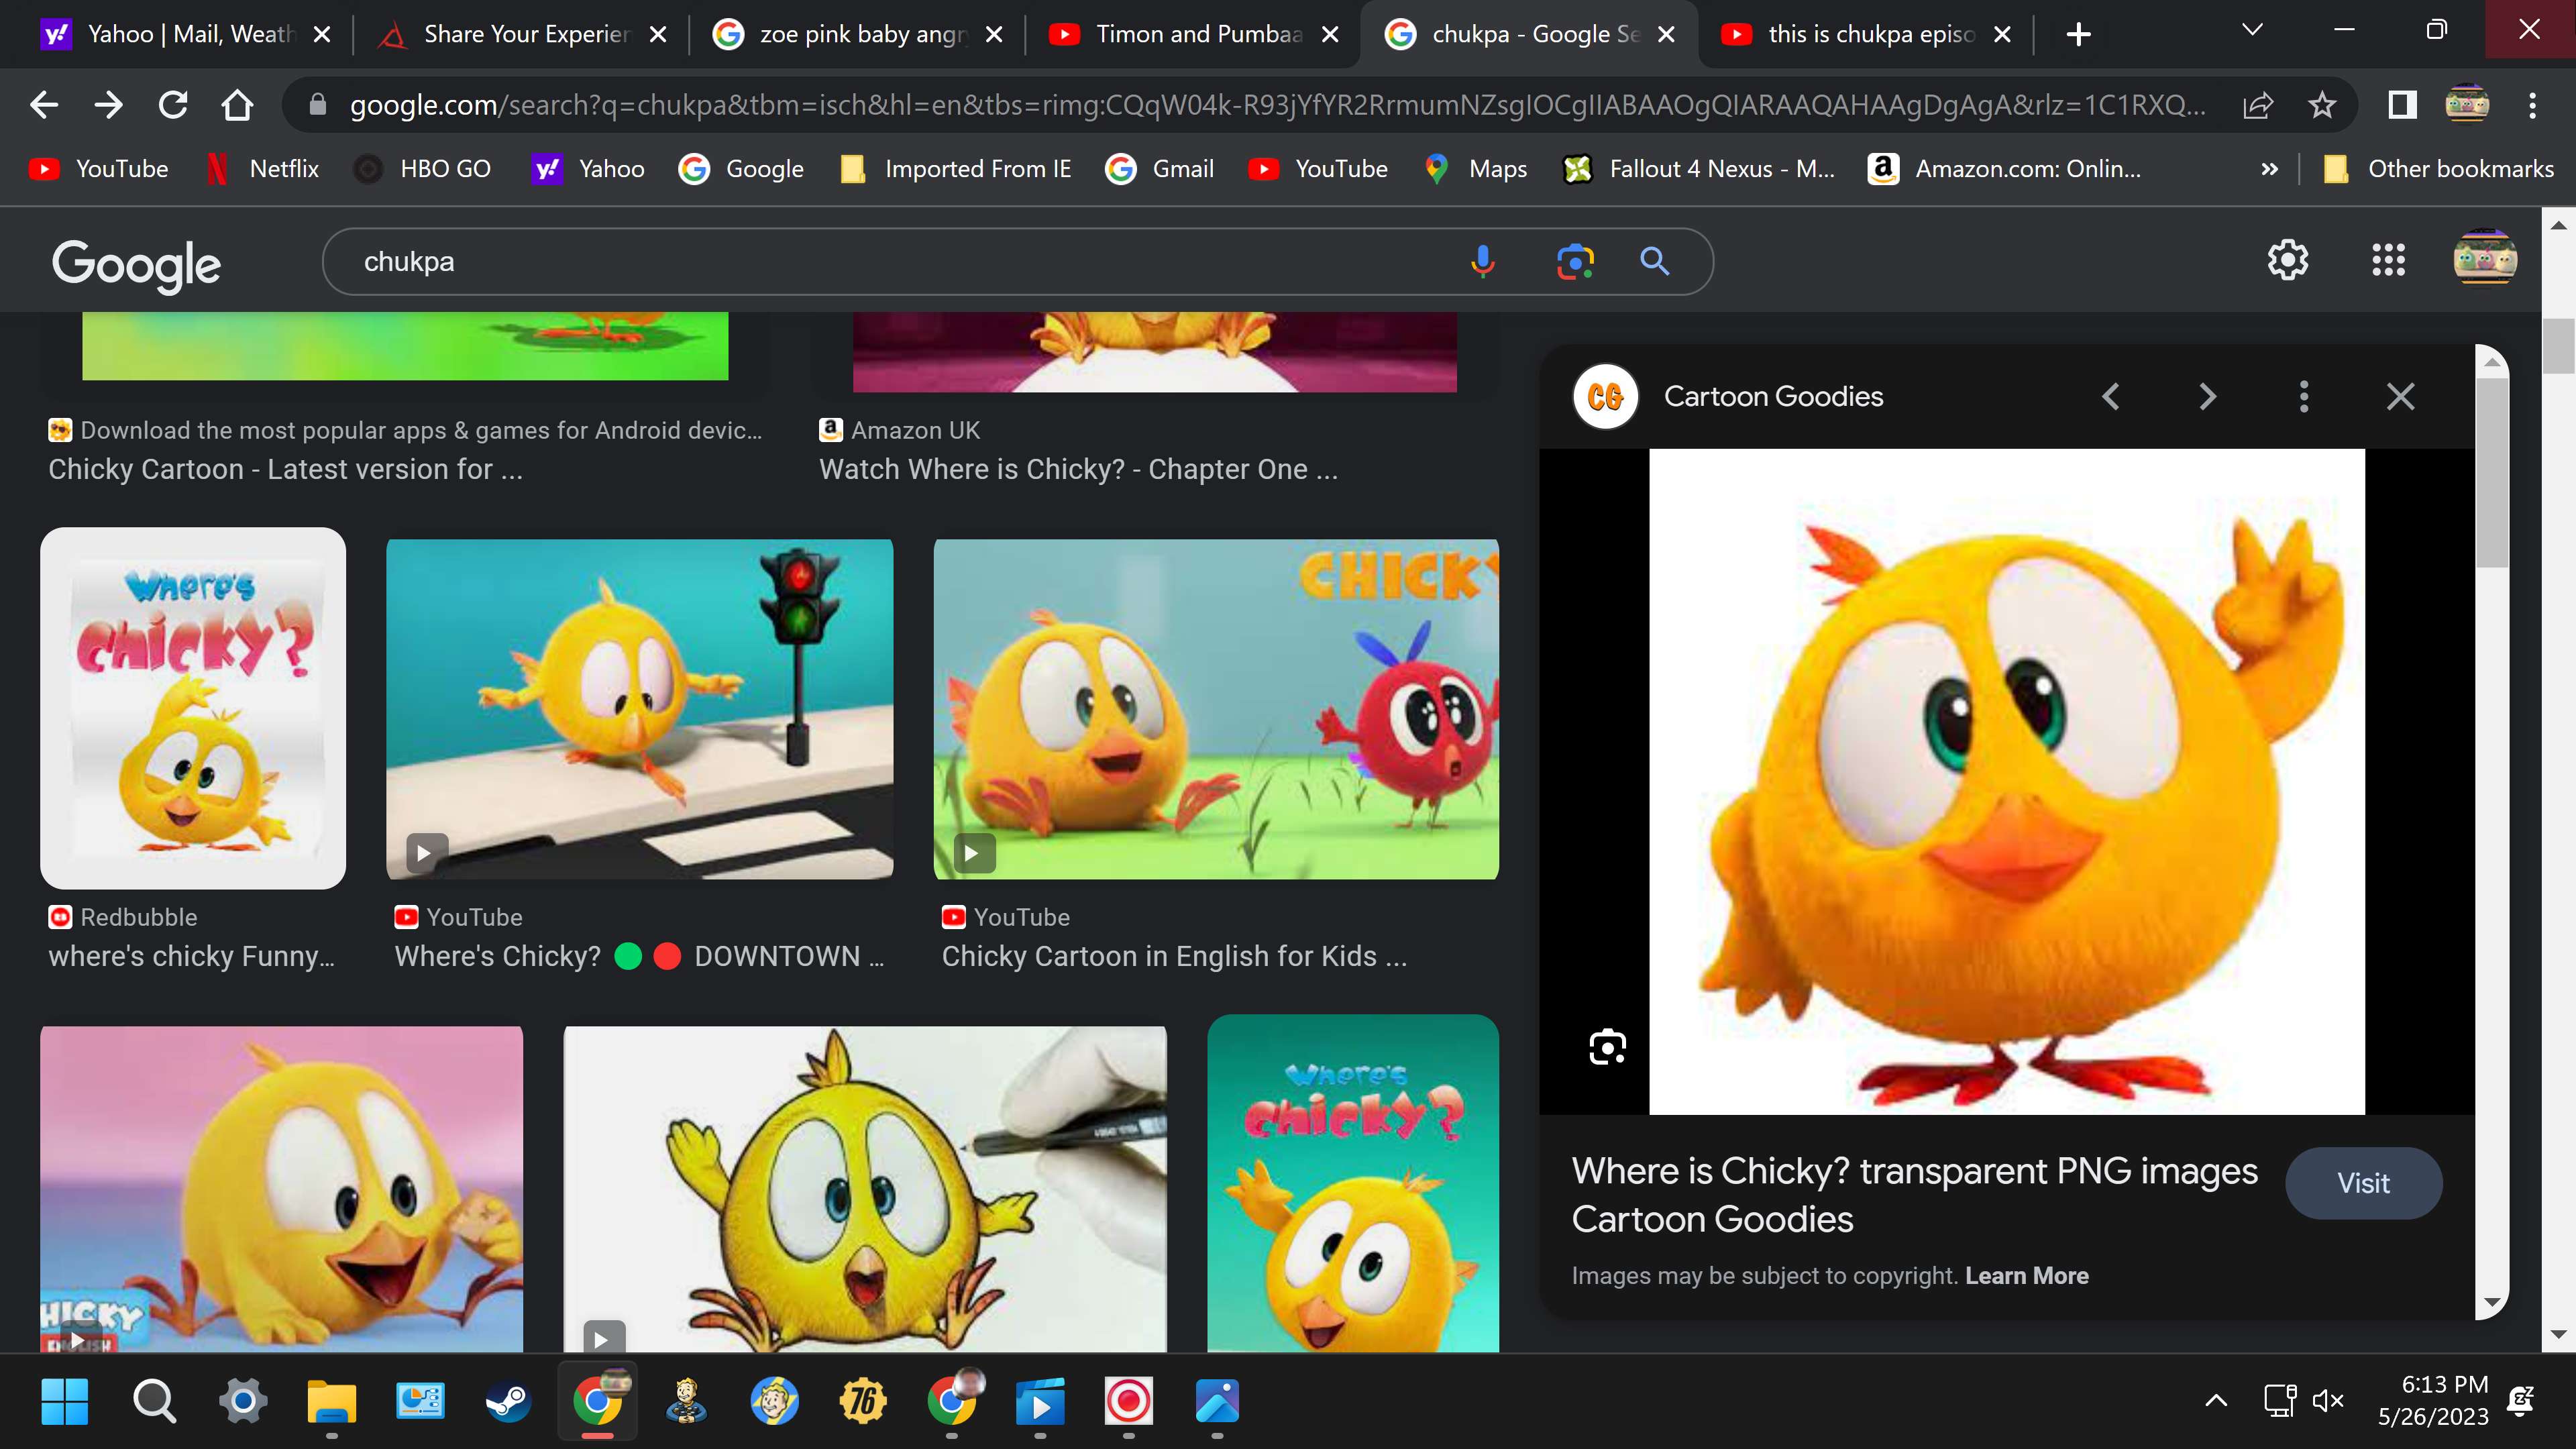
Task: Open Where's Chicky DOWNTOWN video thumbnail
Action: (x=640, y=709)
